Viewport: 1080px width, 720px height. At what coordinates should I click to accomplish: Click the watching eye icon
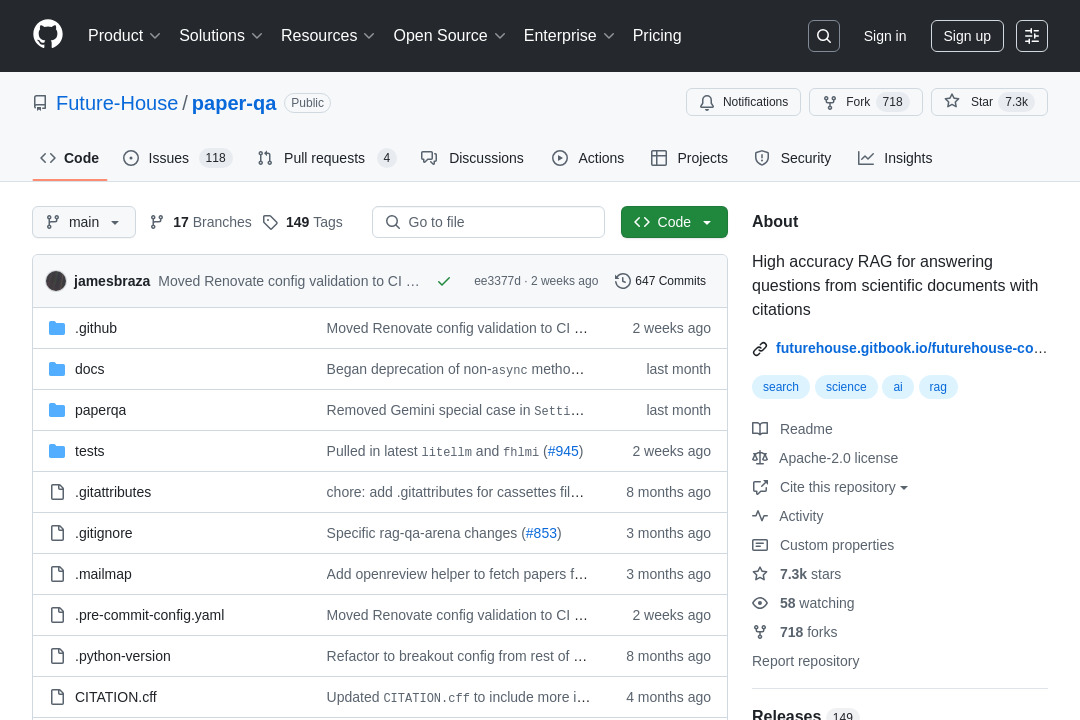click(760, 603)
